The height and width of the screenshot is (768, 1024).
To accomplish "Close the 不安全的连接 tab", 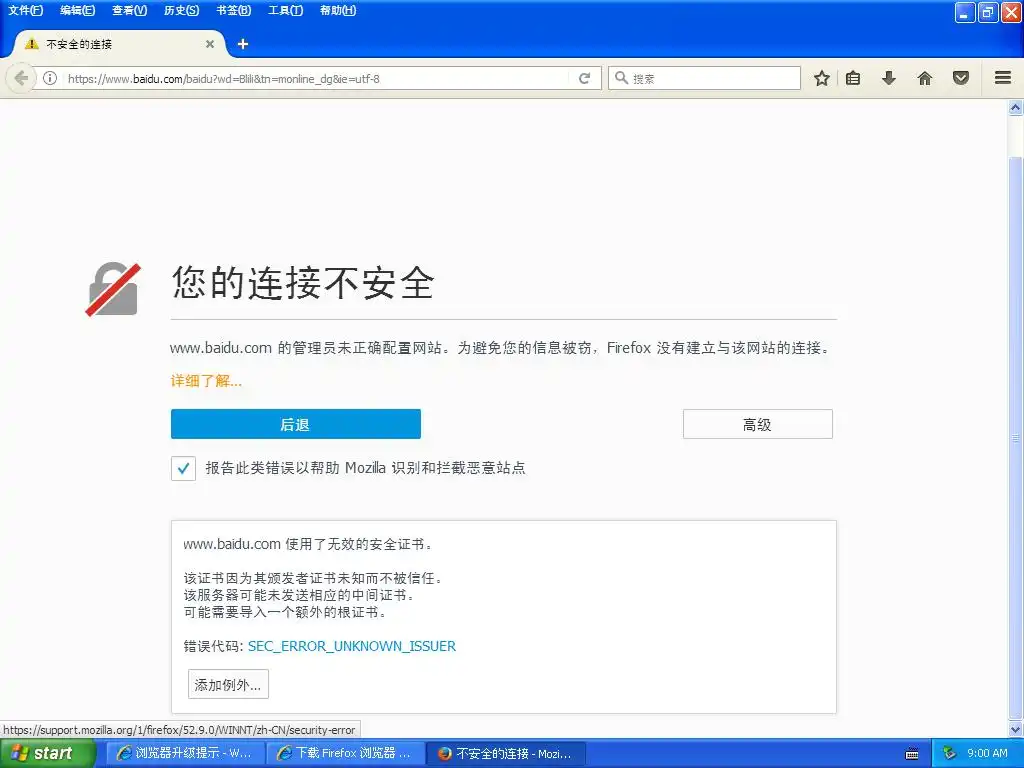I will pyautogui.click(x=210, y=44).
